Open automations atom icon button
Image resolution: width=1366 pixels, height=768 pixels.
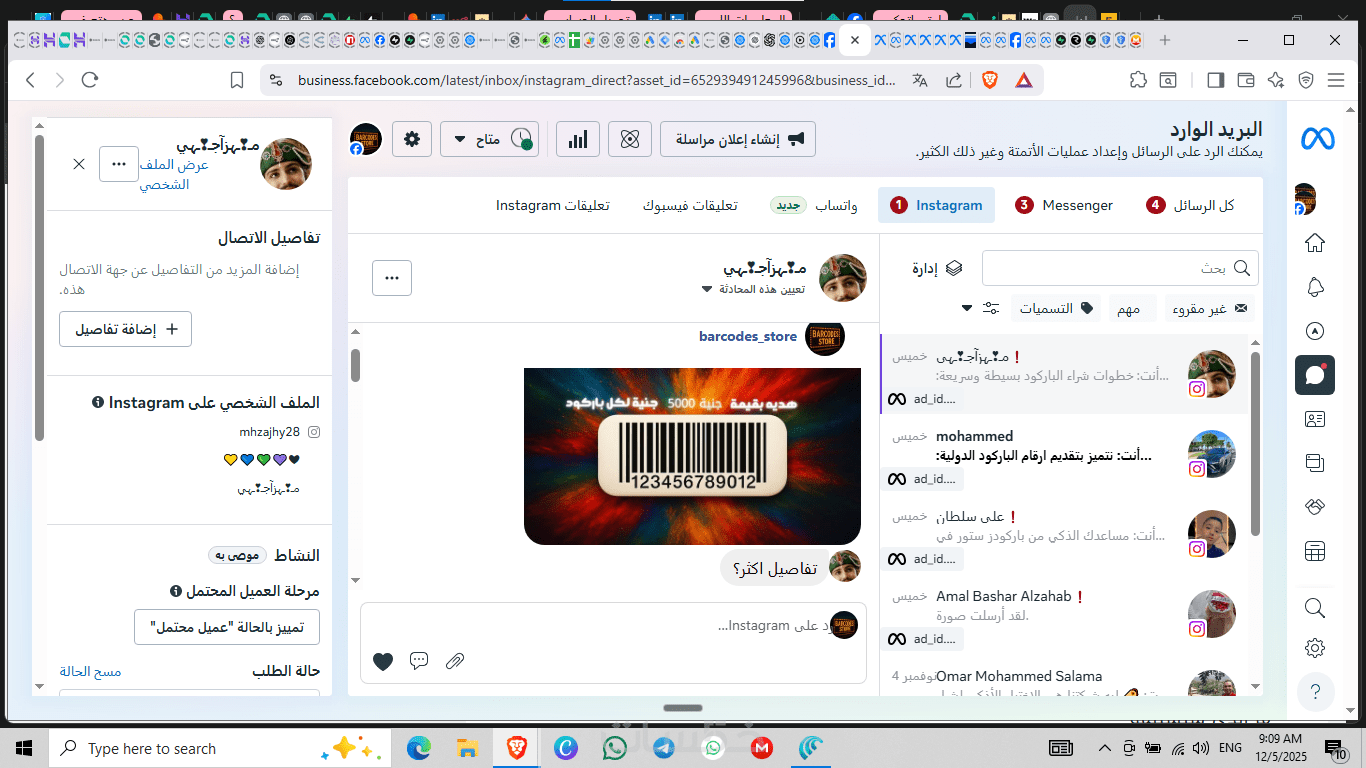tap(630, 139)
